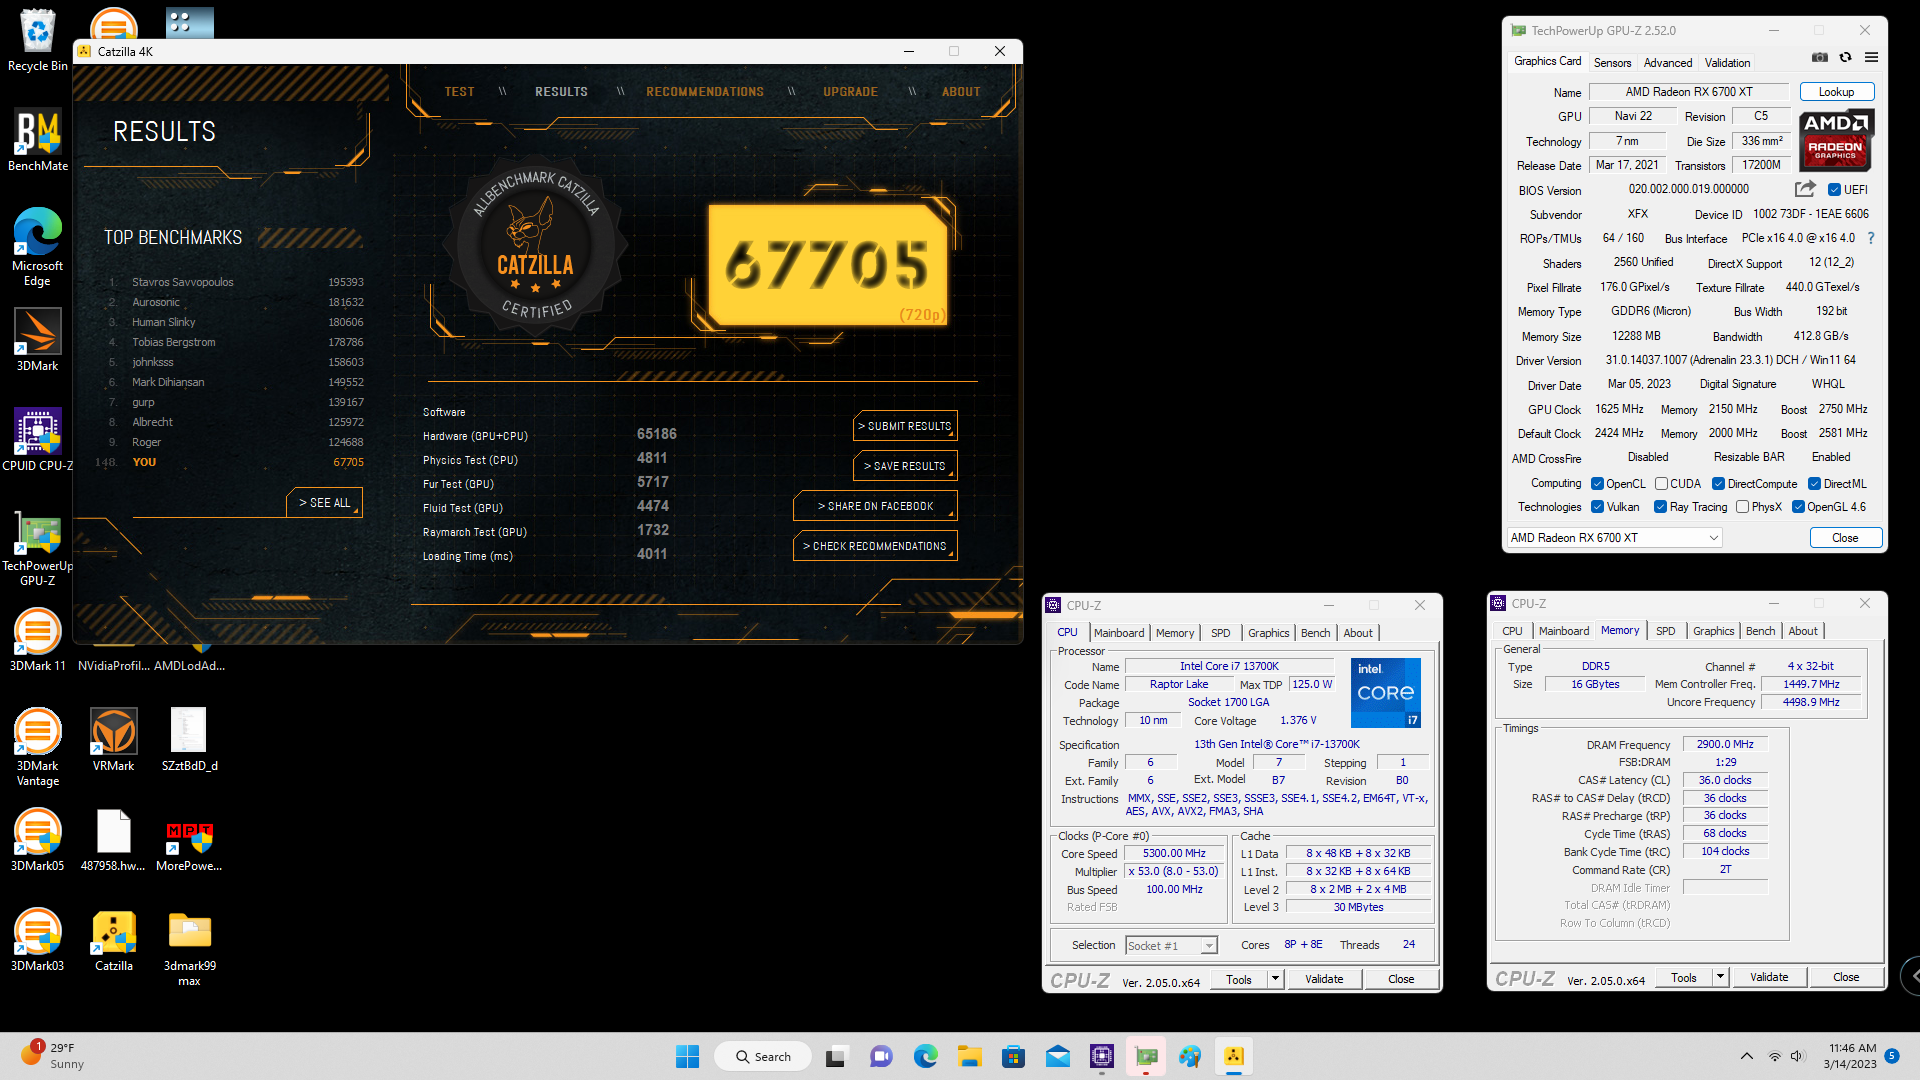
Task: Click BIOS version export share icon
Action: 1805,189
